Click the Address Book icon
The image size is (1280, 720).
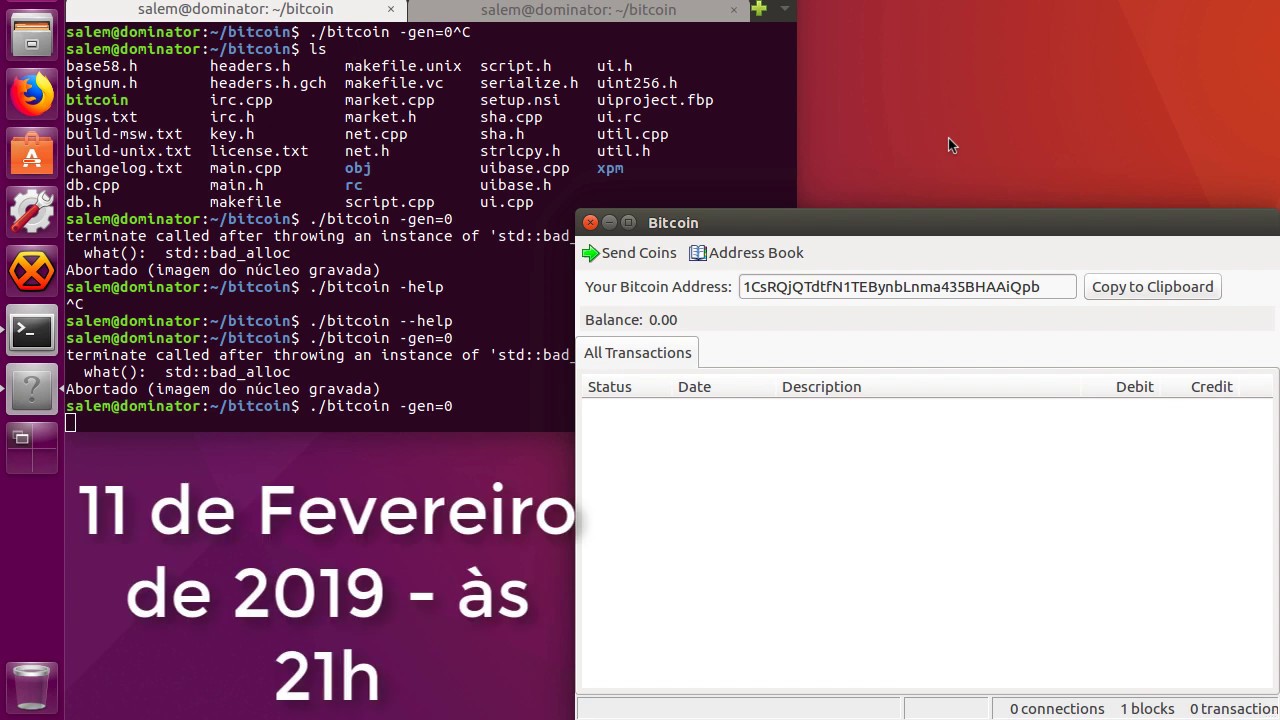pos(697,253)
